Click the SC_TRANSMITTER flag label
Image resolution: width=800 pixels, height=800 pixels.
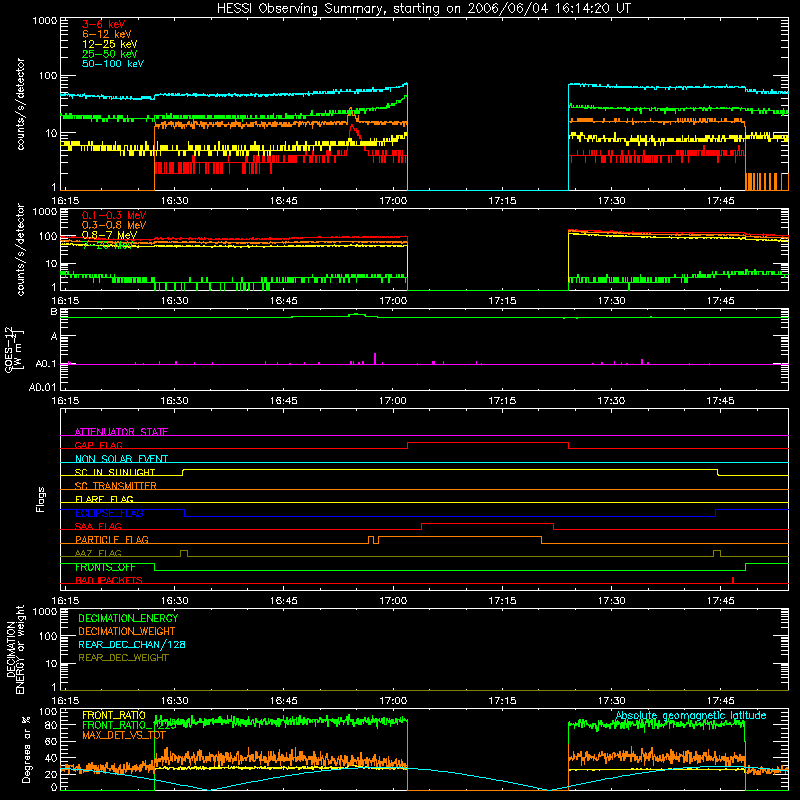(x=115, y=486)
